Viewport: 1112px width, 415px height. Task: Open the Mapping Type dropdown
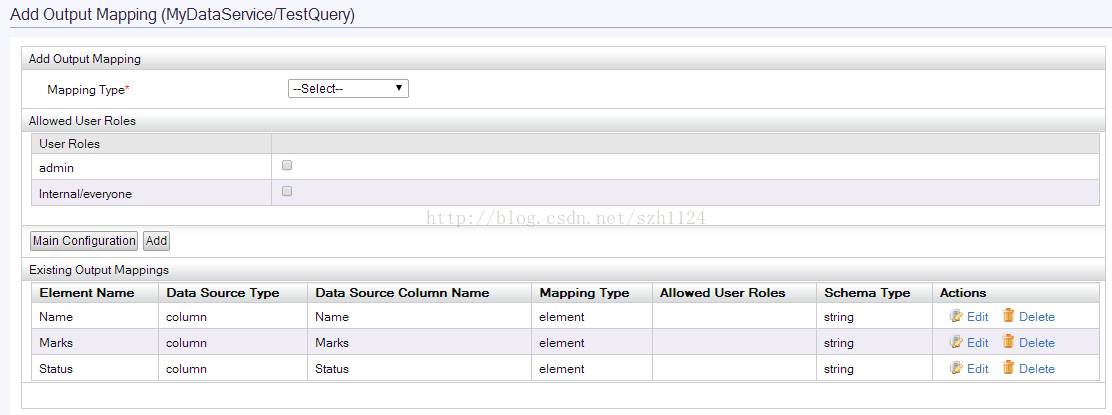coord(348,89)
